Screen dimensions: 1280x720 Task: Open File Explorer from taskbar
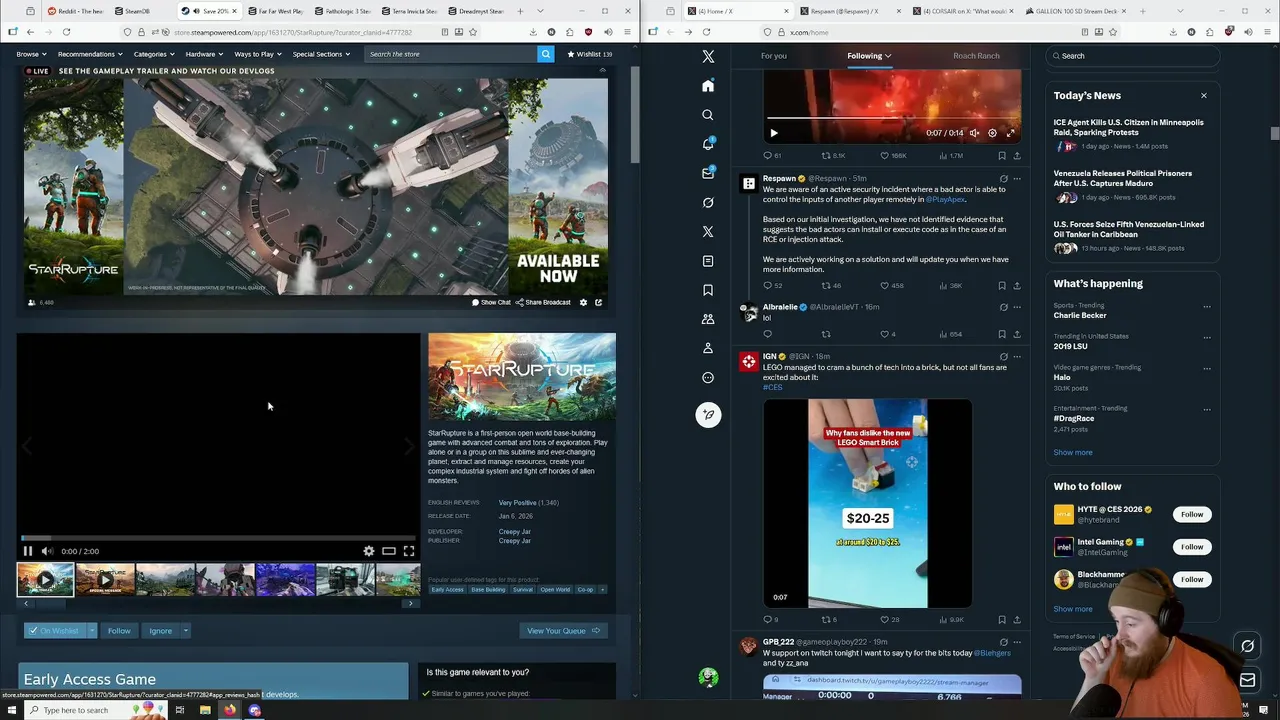click(205, 710)
